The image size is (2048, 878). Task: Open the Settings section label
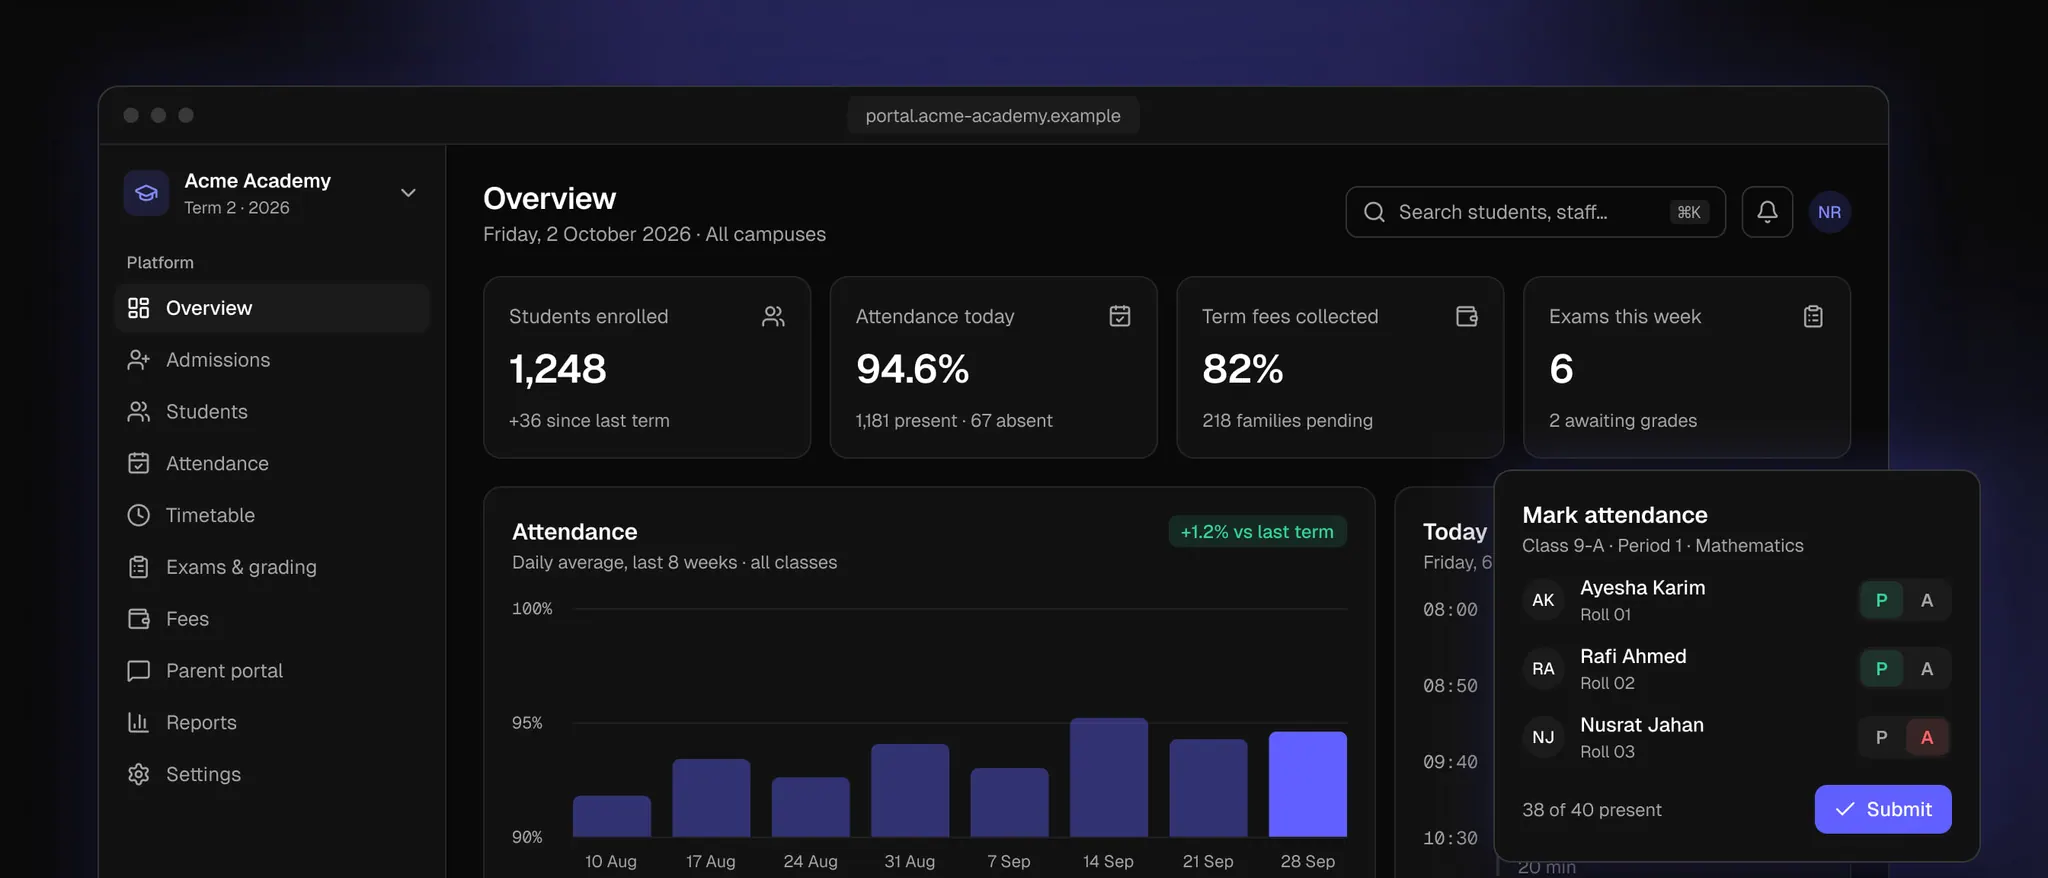(203, 774)
